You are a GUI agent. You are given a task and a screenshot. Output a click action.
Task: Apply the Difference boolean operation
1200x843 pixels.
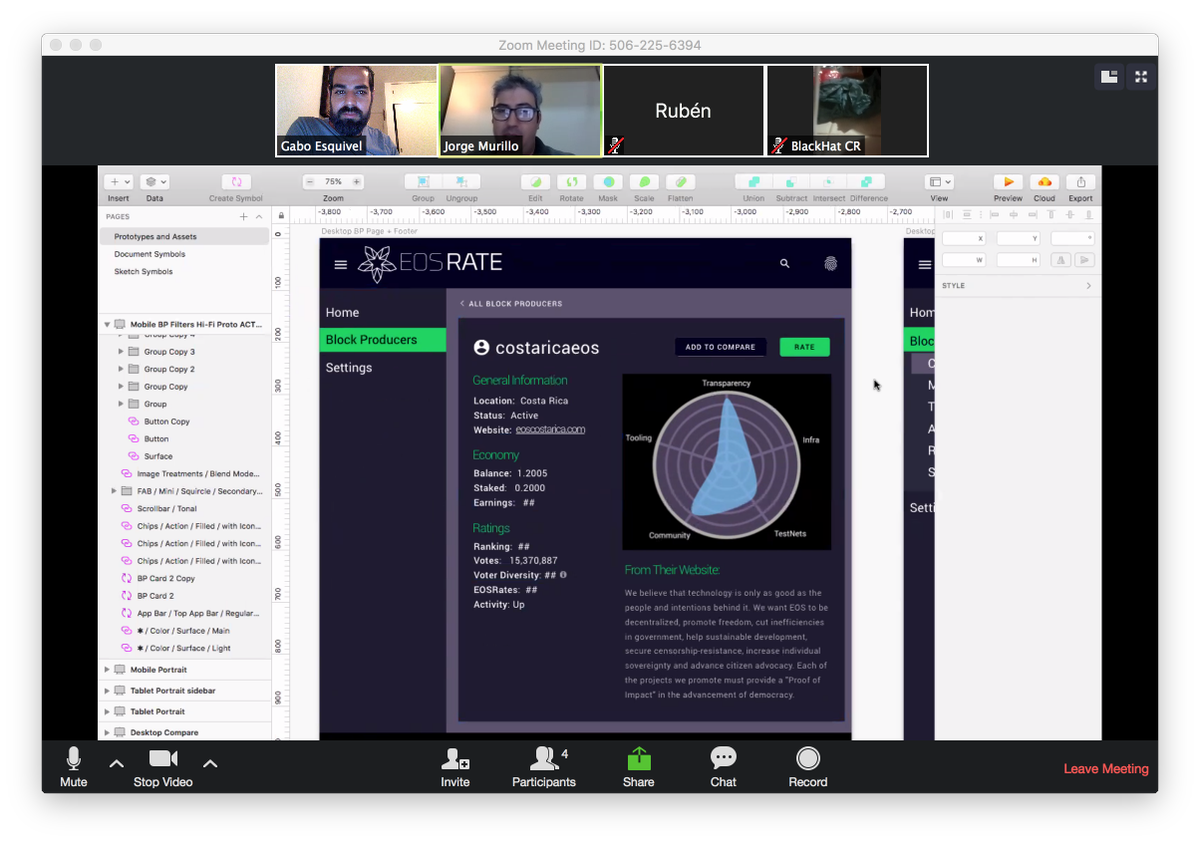coord(866,182)
